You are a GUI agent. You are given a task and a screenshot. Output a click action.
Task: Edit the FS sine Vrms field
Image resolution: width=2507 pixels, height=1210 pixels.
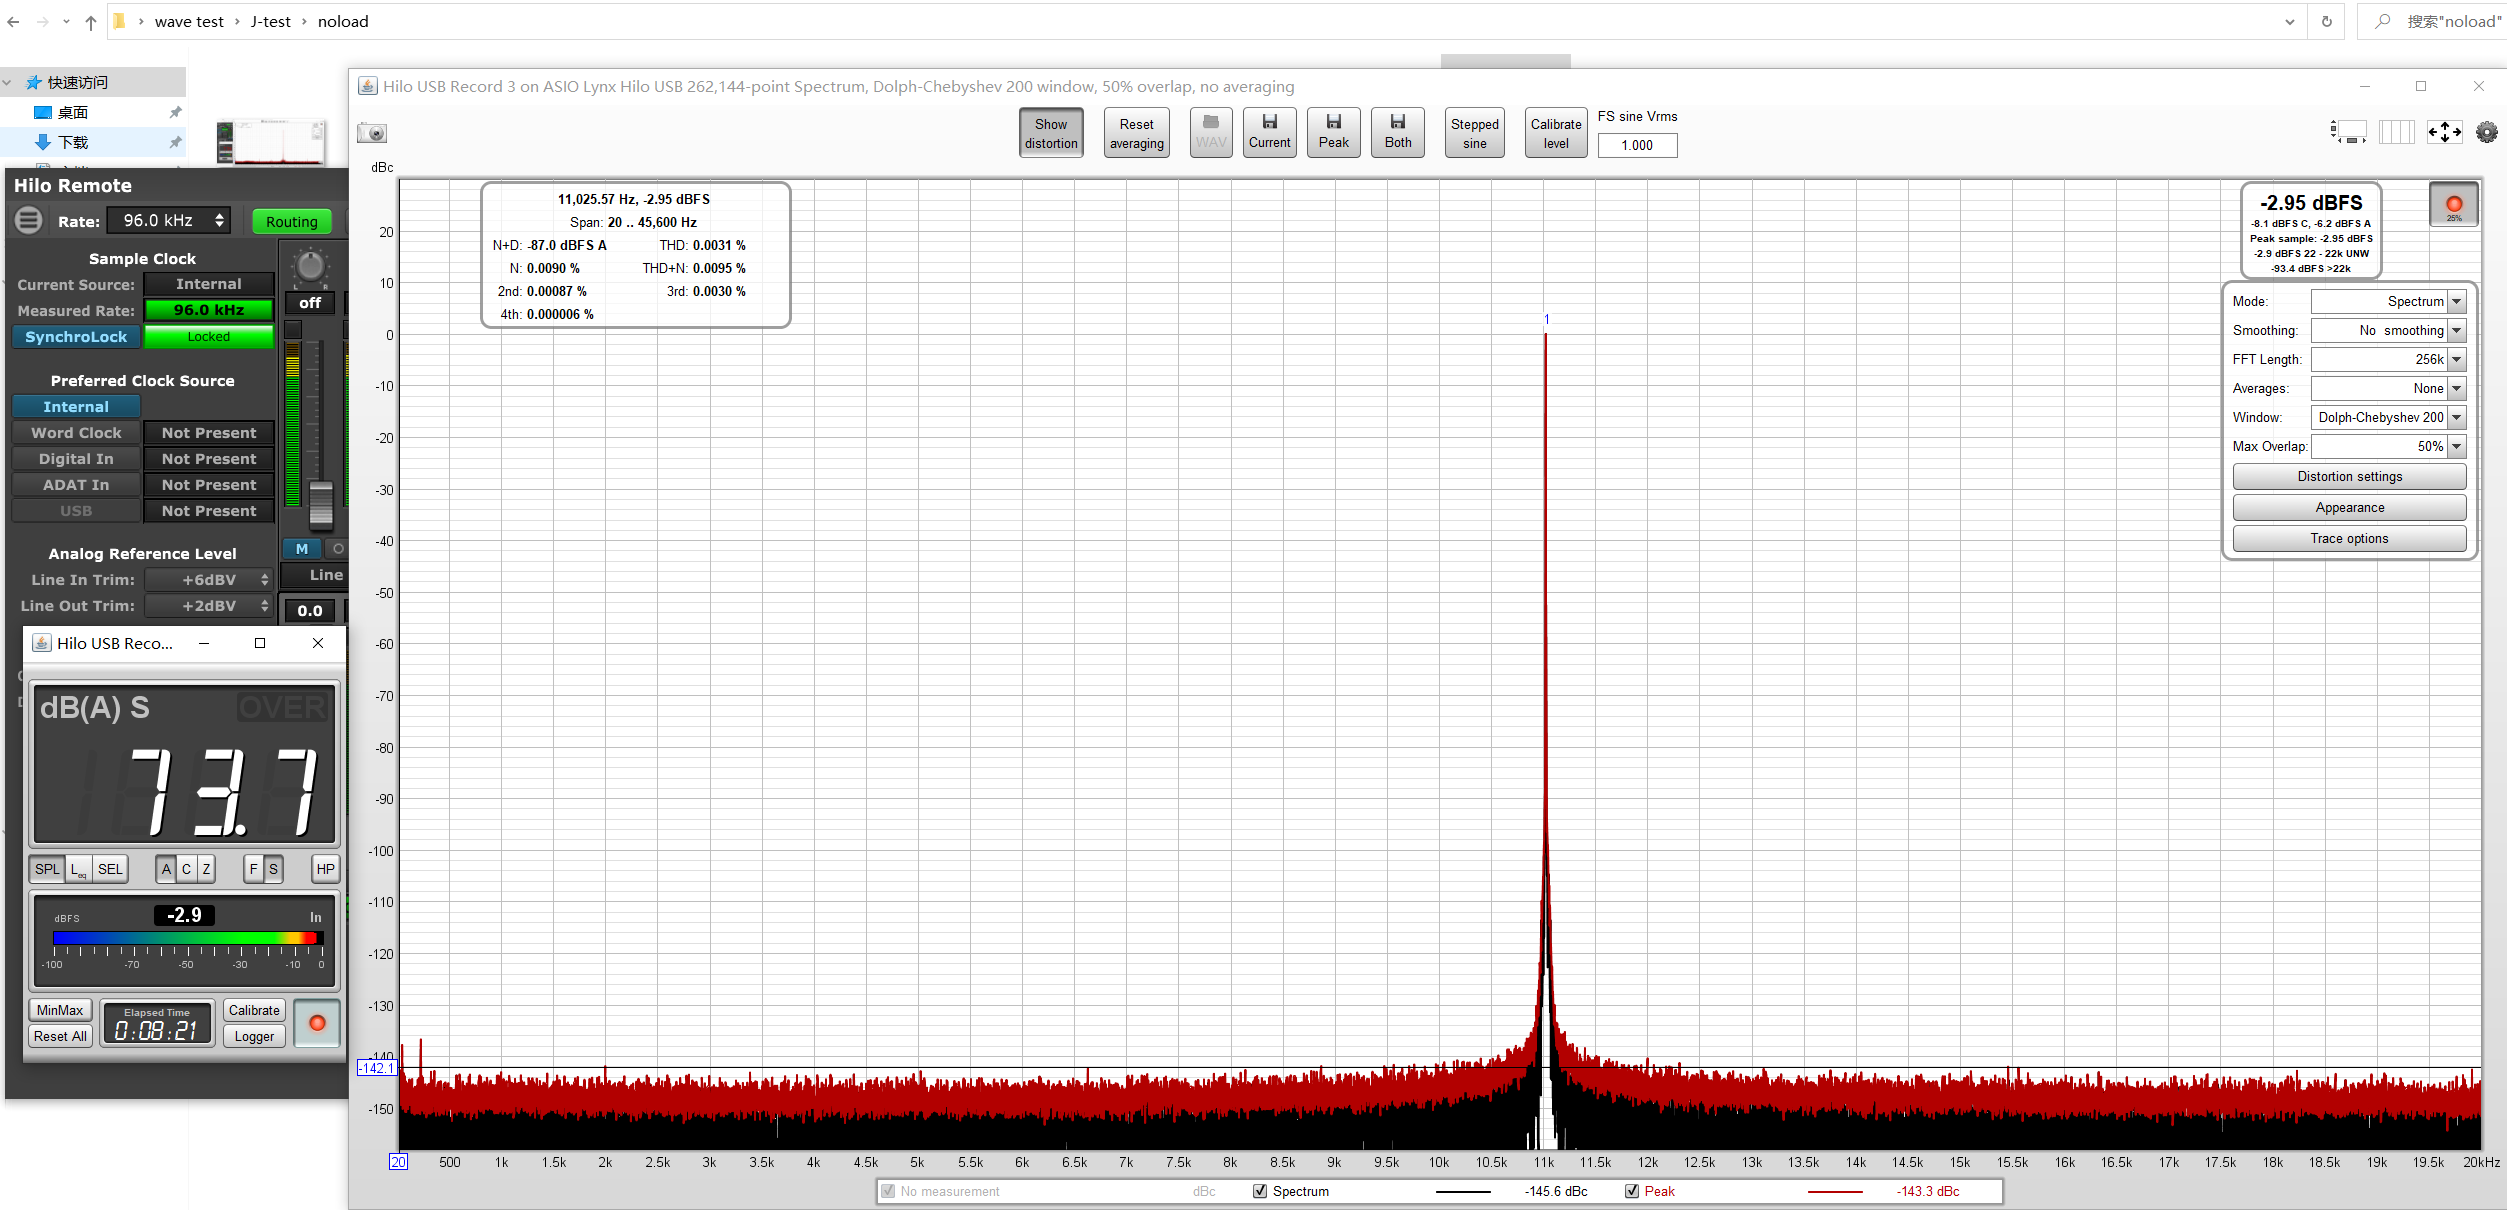tap(1637, 145)
